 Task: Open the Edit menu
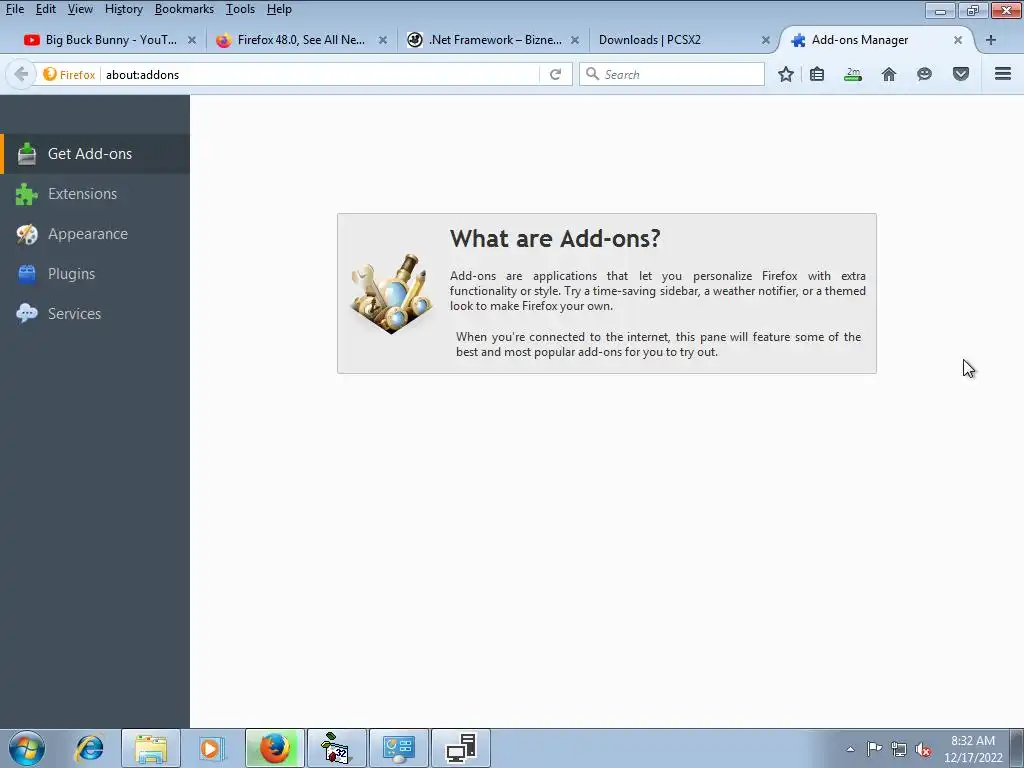click(45, 9)
